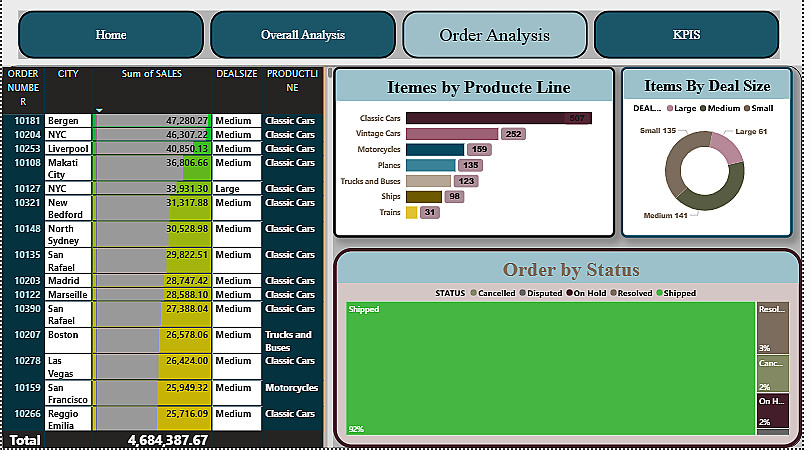Sort by DEALSIZE column header

point(237,74)
